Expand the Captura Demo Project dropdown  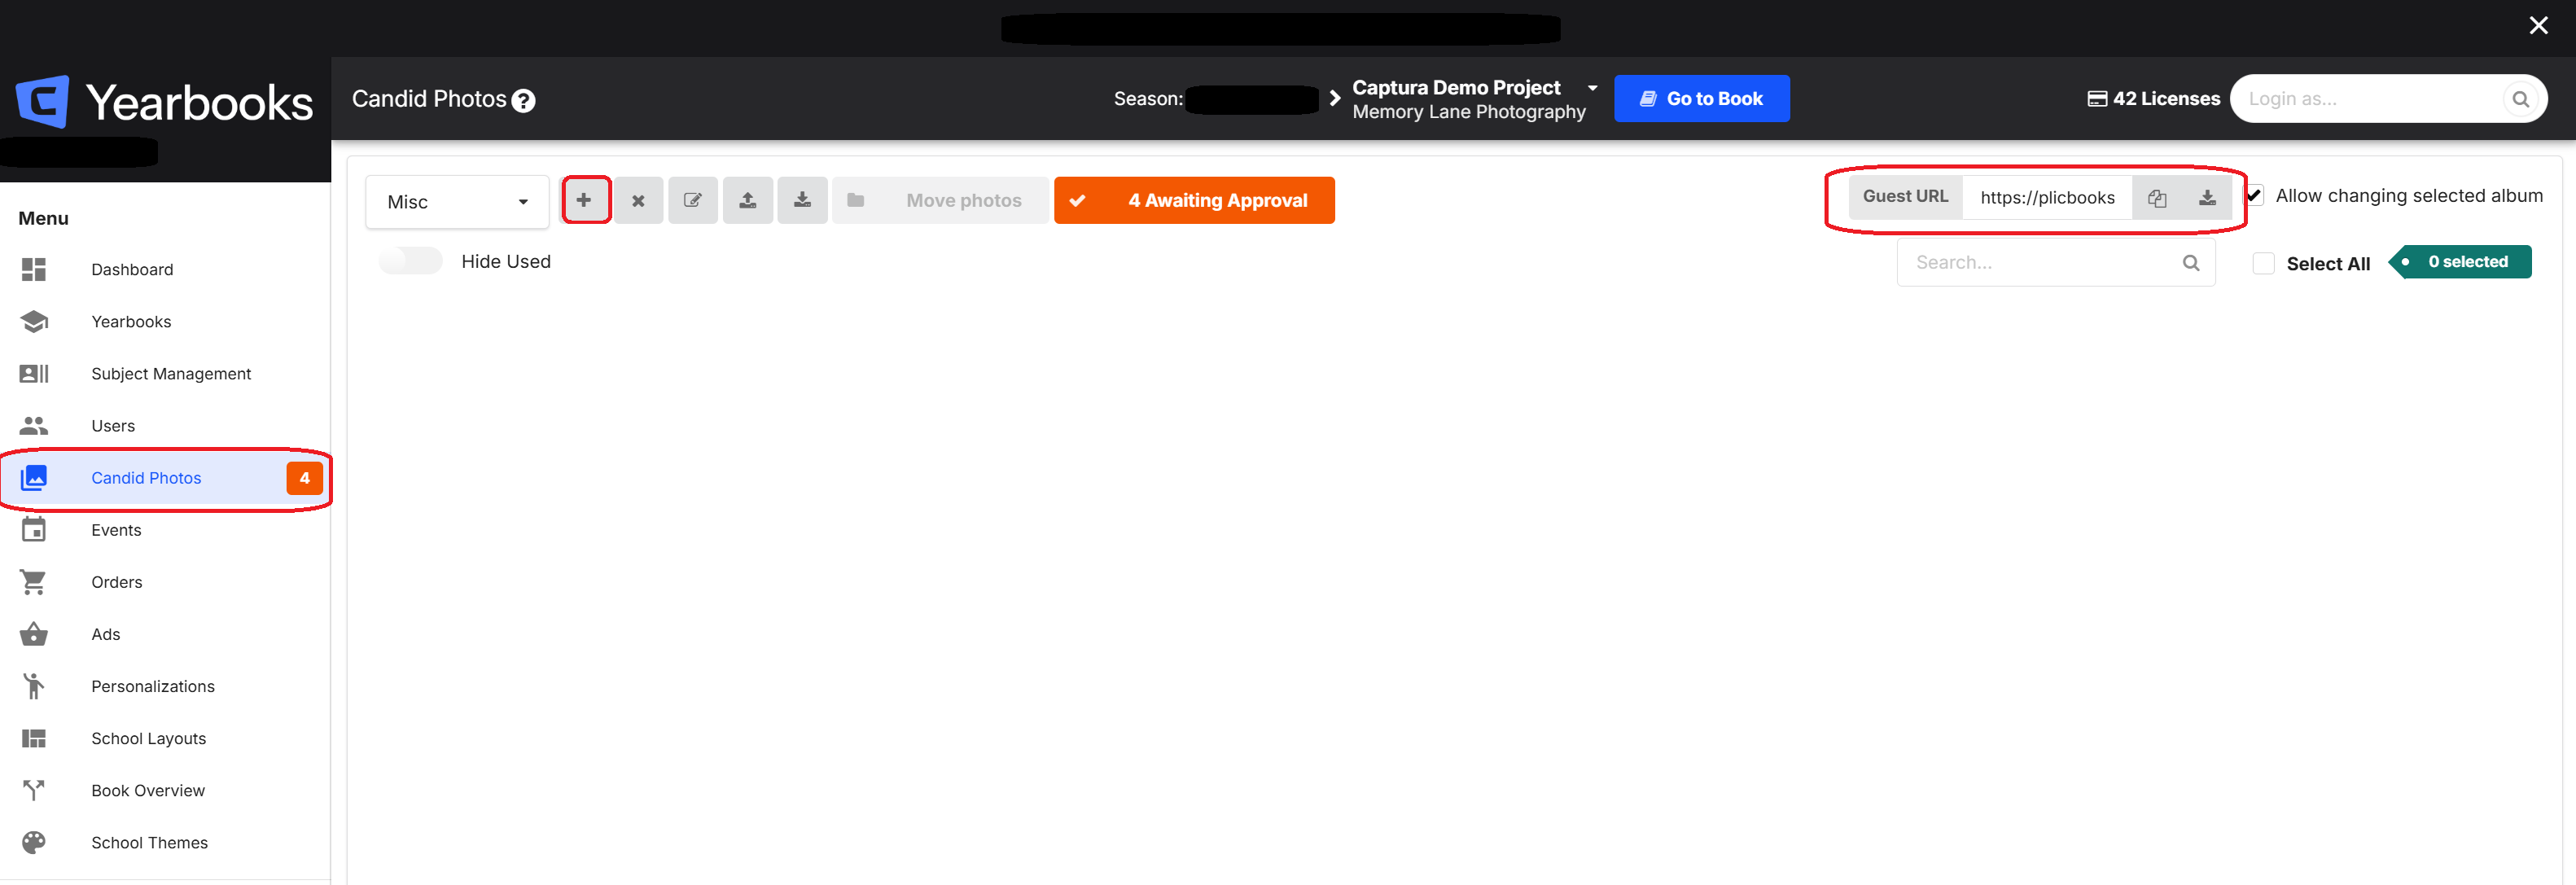(x=1592, y=88)
